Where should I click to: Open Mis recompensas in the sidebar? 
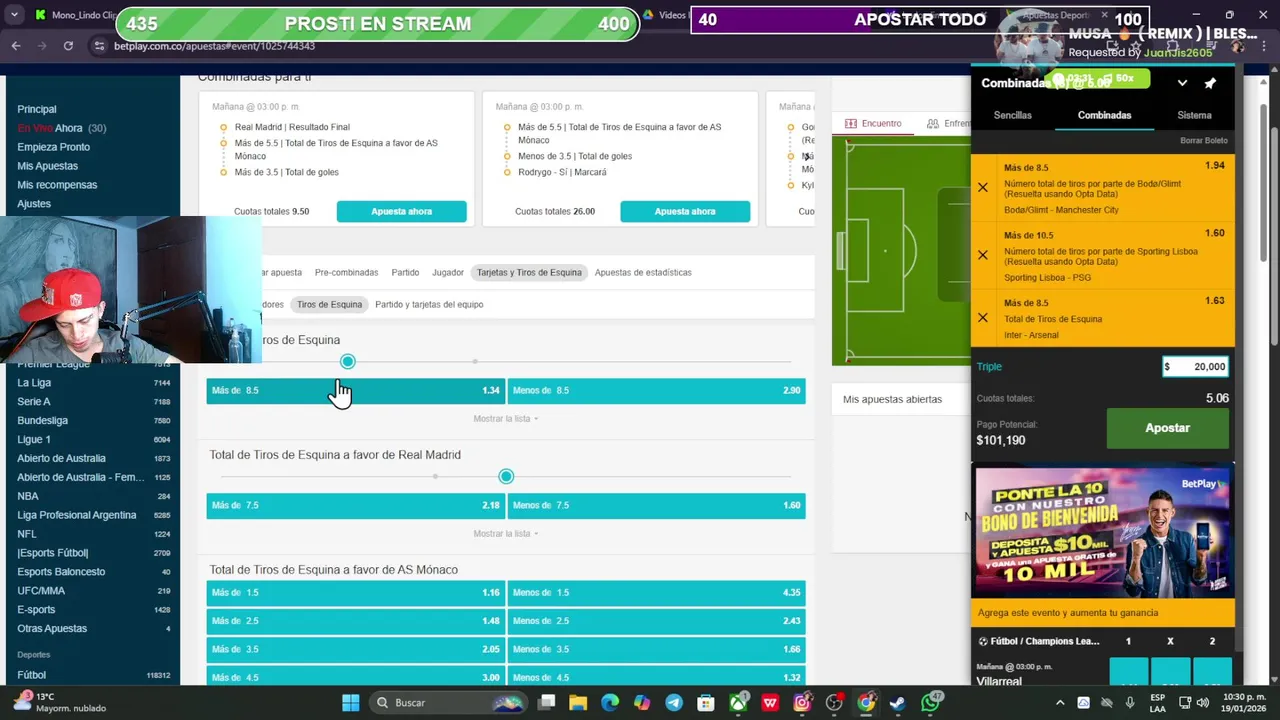57,185
